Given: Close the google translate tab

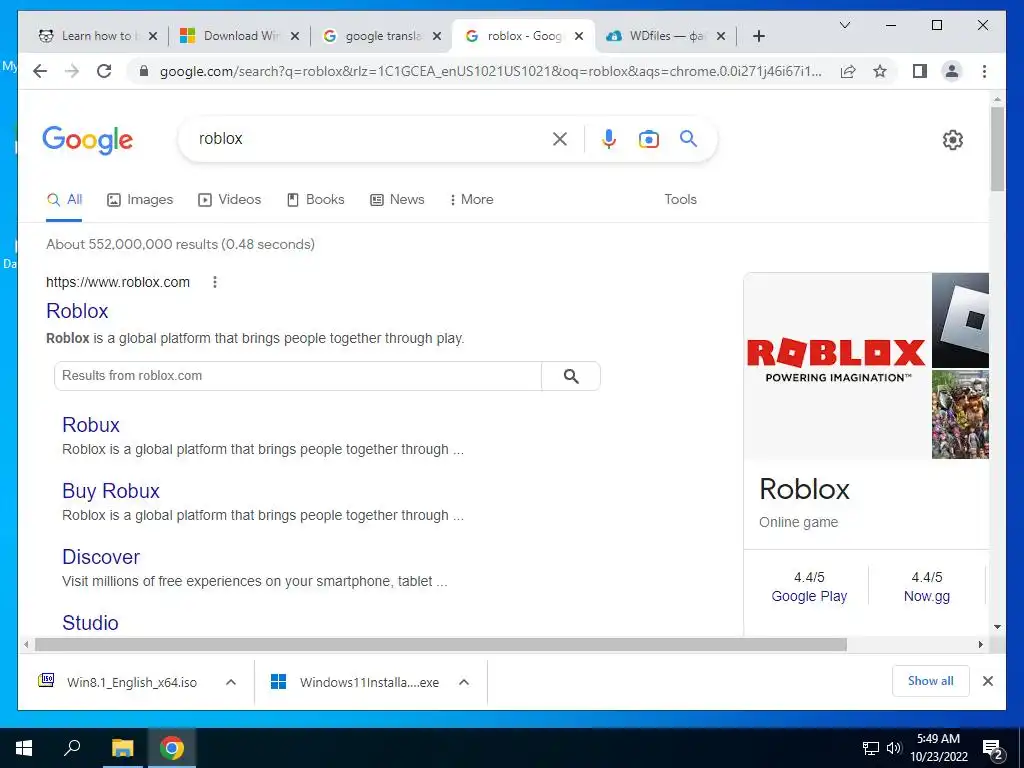Looking at the screenshot, I should coord(437,36).
